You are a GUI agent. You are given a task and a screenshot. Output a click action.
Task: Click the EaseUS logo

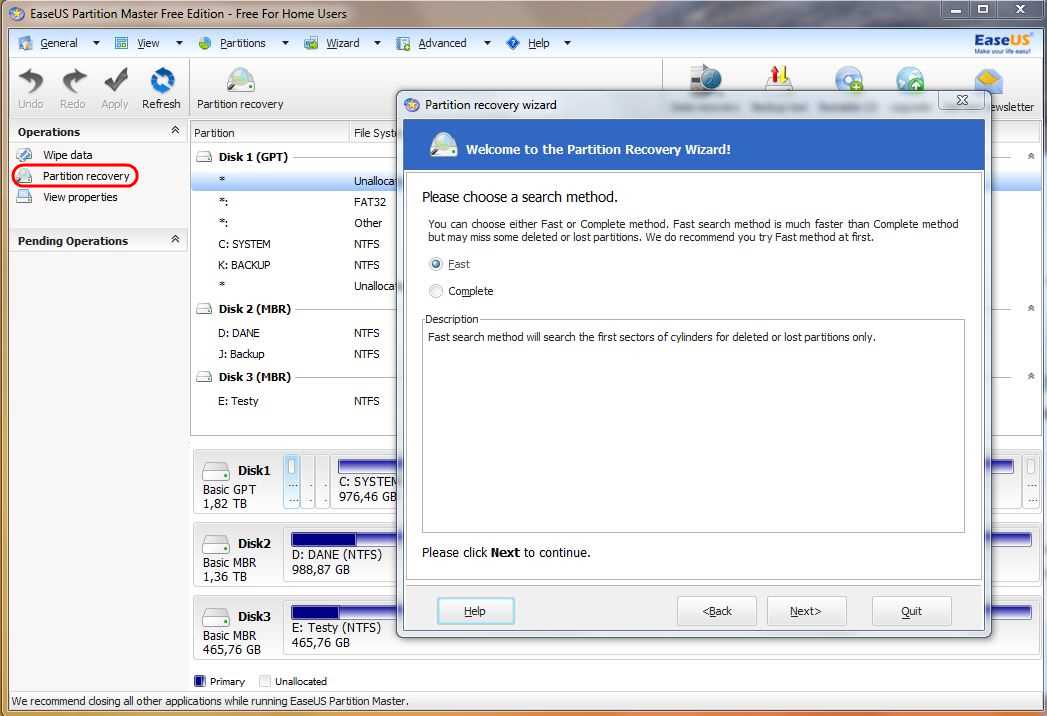pos(1002,43)
